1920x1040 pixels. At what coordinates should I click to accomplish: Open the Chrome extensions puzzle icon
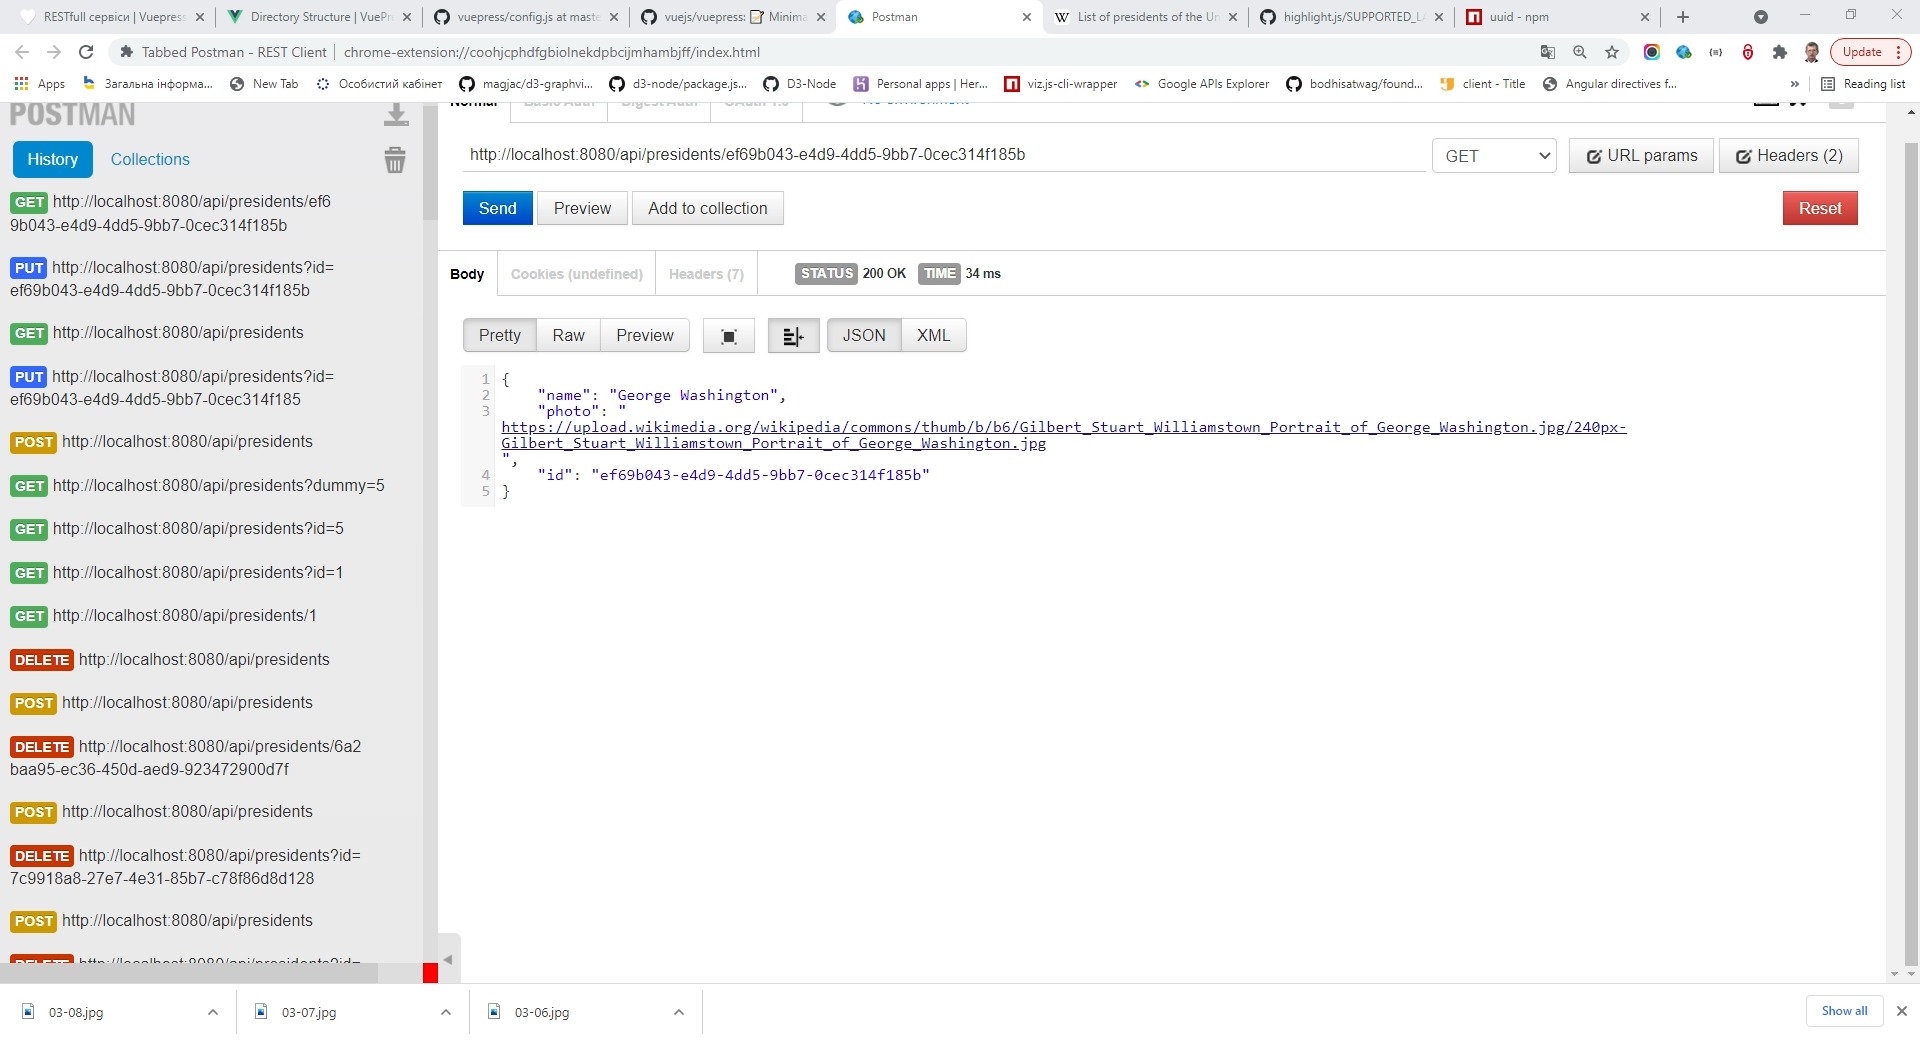click(1779, 52)
